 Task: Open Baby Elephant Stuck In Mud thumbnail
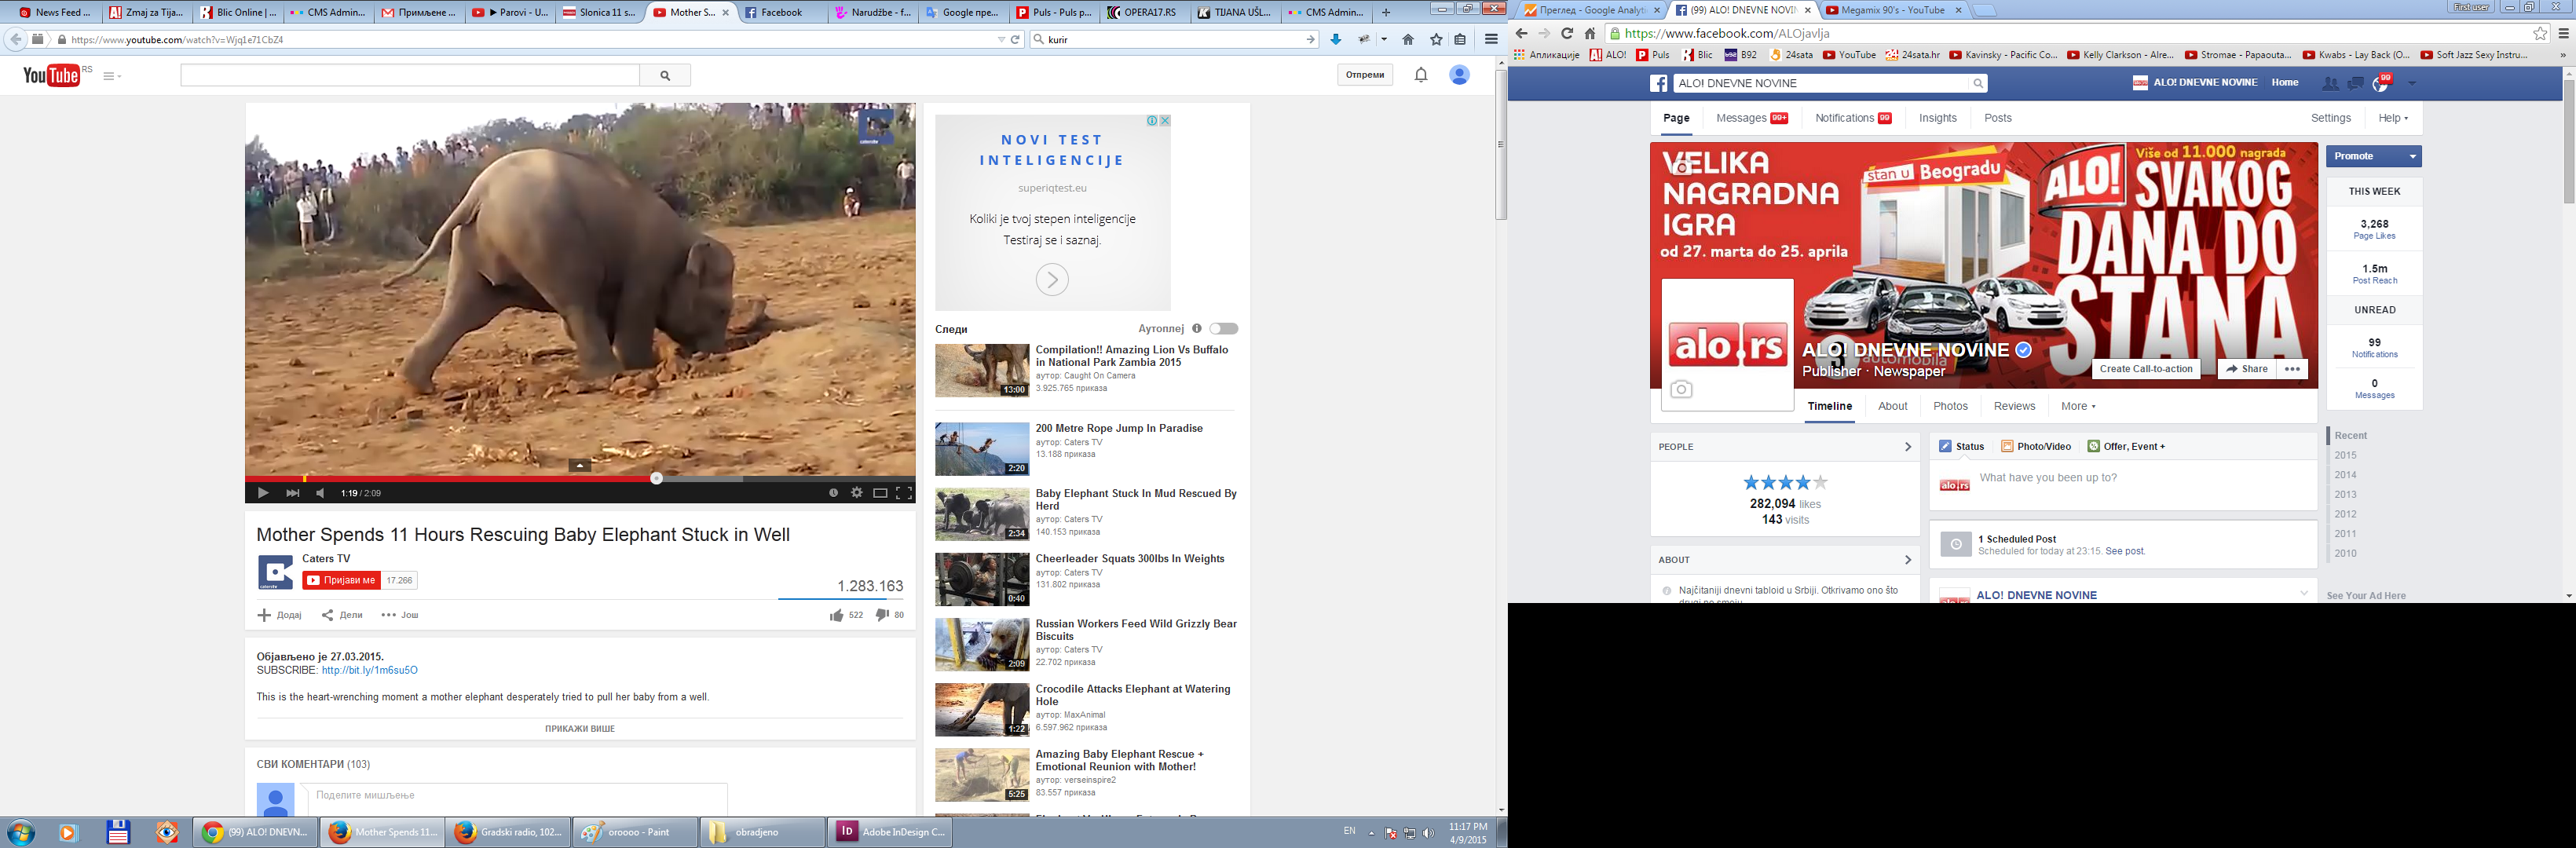point(981,514)
